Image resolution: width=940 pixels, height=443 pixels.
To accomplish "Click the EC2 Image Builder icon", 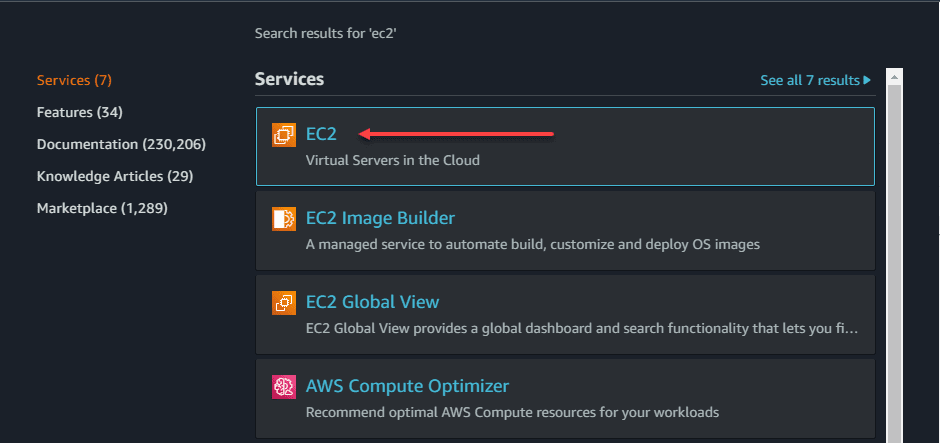I will [284, 219].
